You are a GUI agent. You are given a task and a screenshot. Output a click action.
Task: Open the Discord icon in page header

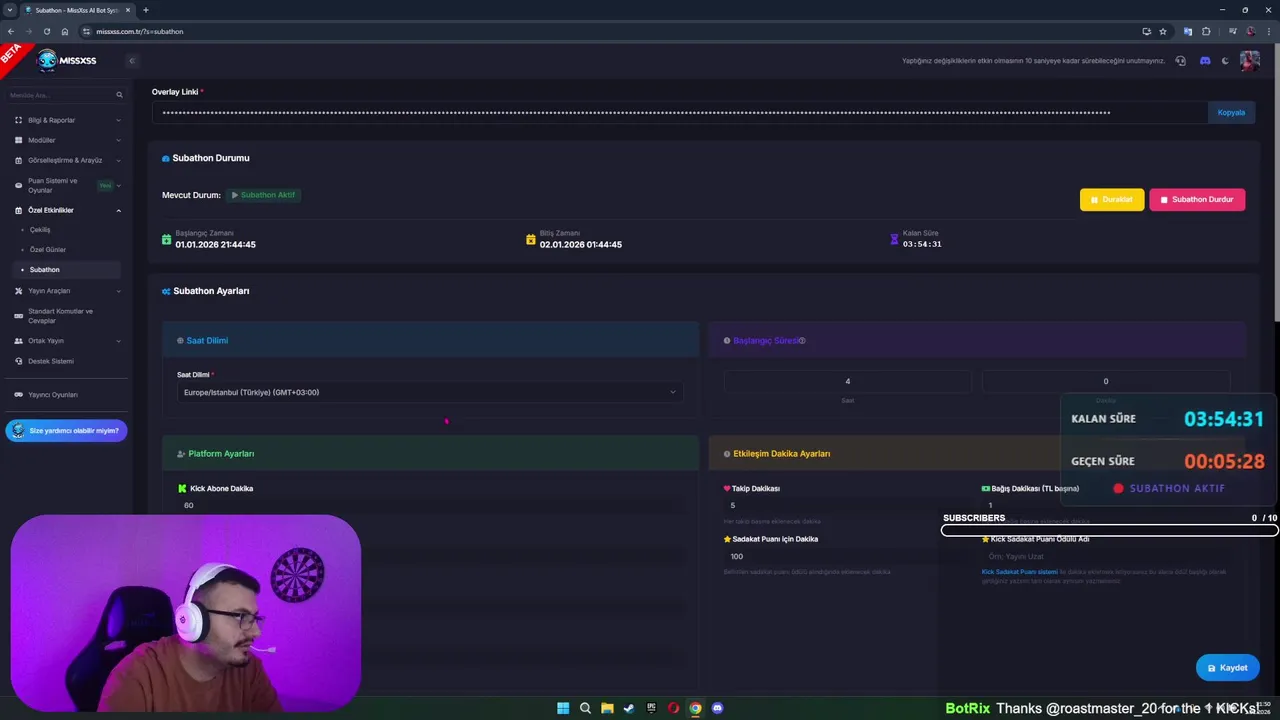[x=1205, y=61]
